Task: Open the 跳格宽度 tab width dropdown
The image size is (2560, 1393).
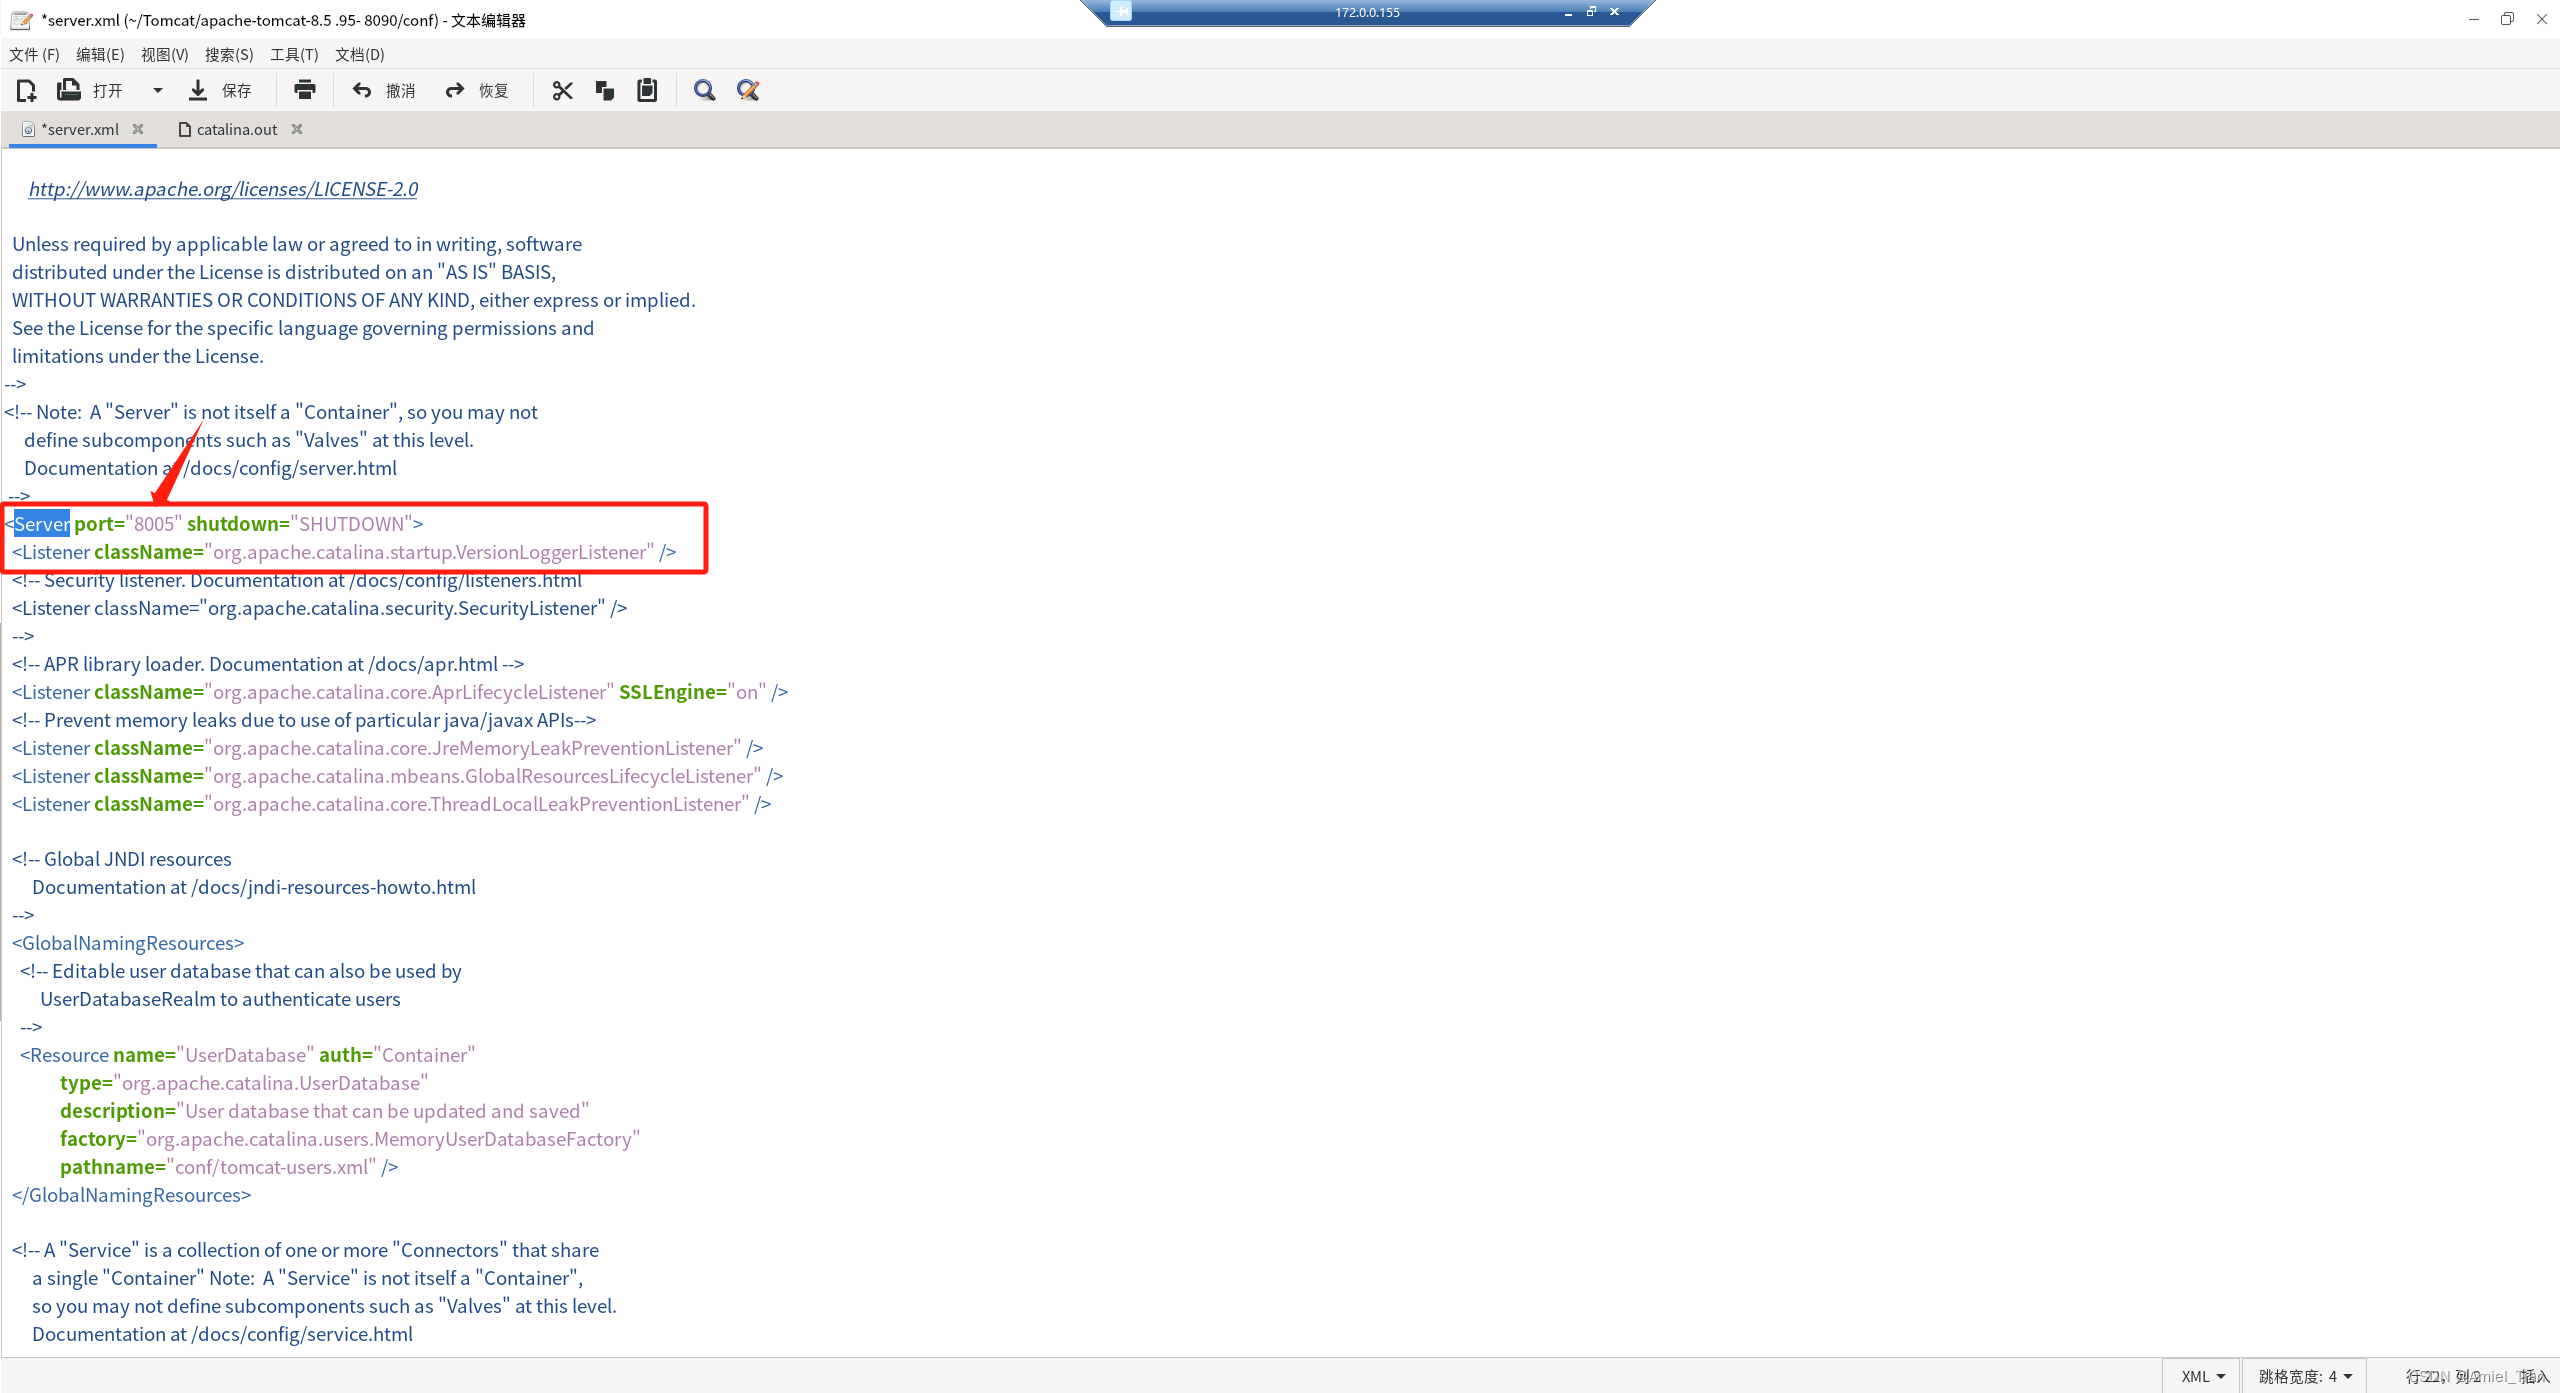Action: 2304,1376
